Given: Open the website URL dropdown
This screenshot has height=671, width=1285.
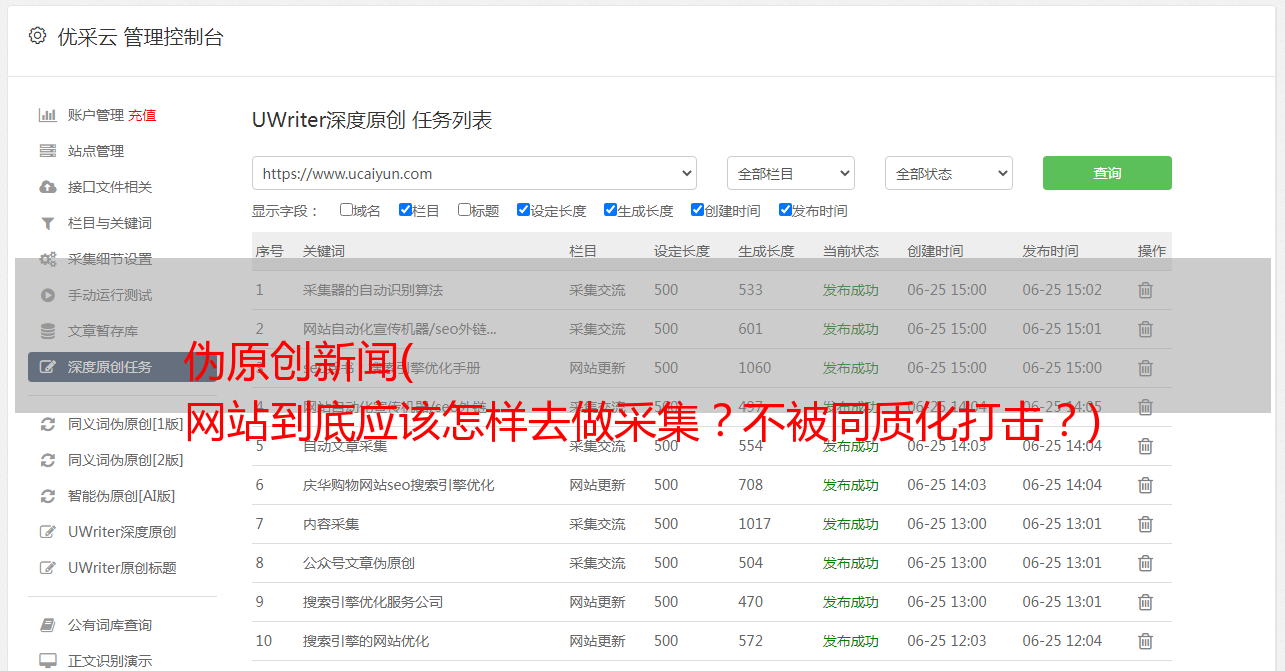Looking at the screenshot, I should click(474, 173).
